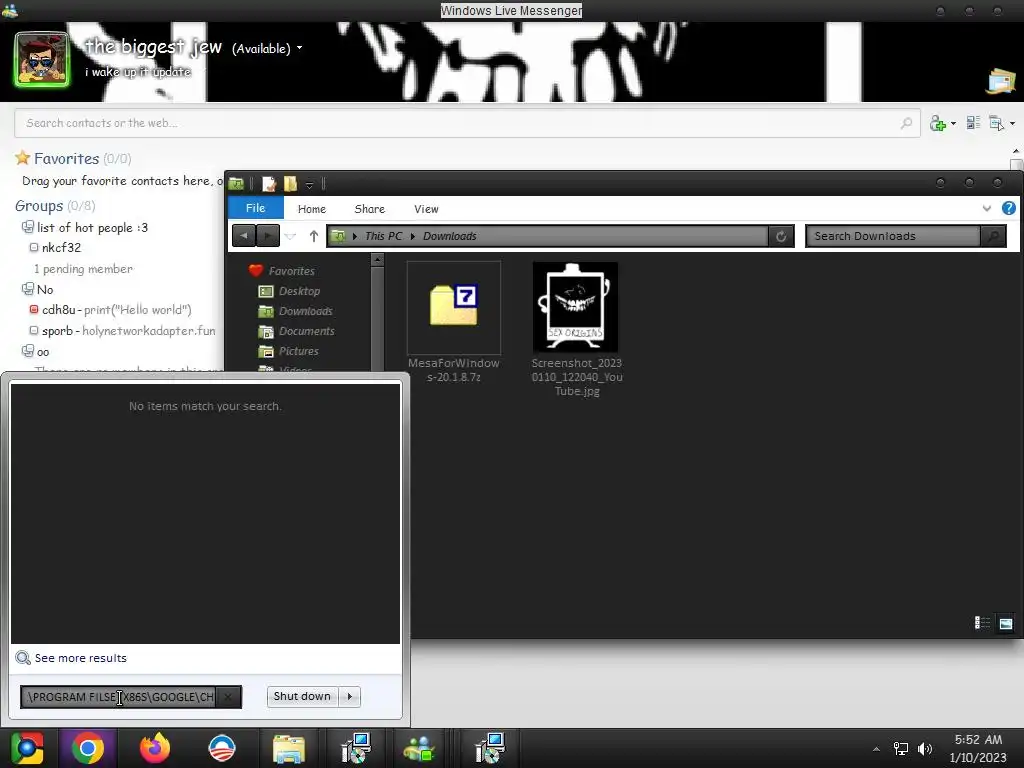Open the network icon in system tray
Screen dimensions: 1024x768
[901, 748]
